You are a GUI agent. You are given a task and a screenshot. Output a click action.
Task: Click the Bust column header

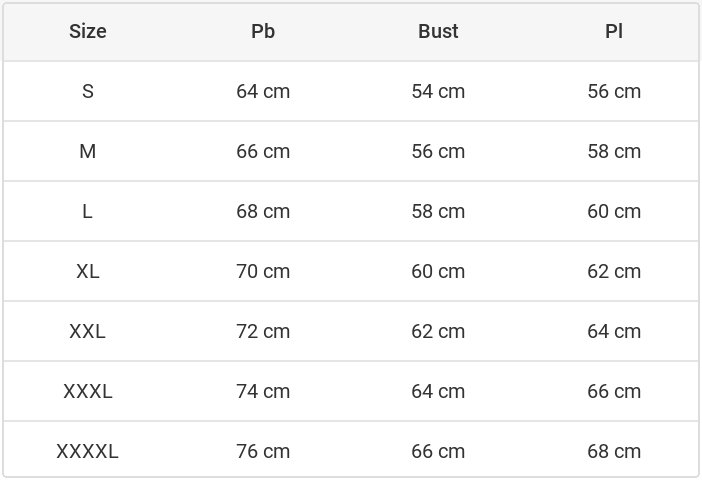(x=438, y=31)
